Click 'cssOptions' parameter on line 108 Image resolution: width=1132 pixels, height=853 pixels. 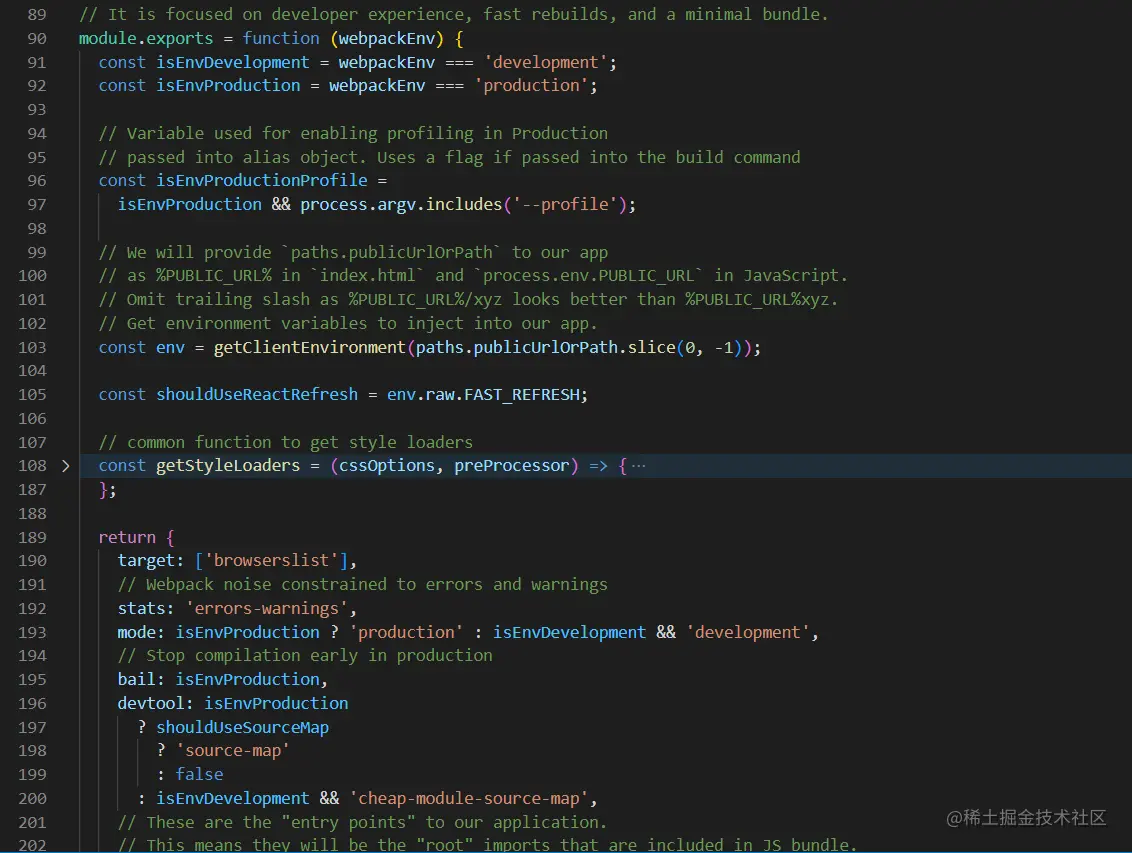click(x=386, y=466)
